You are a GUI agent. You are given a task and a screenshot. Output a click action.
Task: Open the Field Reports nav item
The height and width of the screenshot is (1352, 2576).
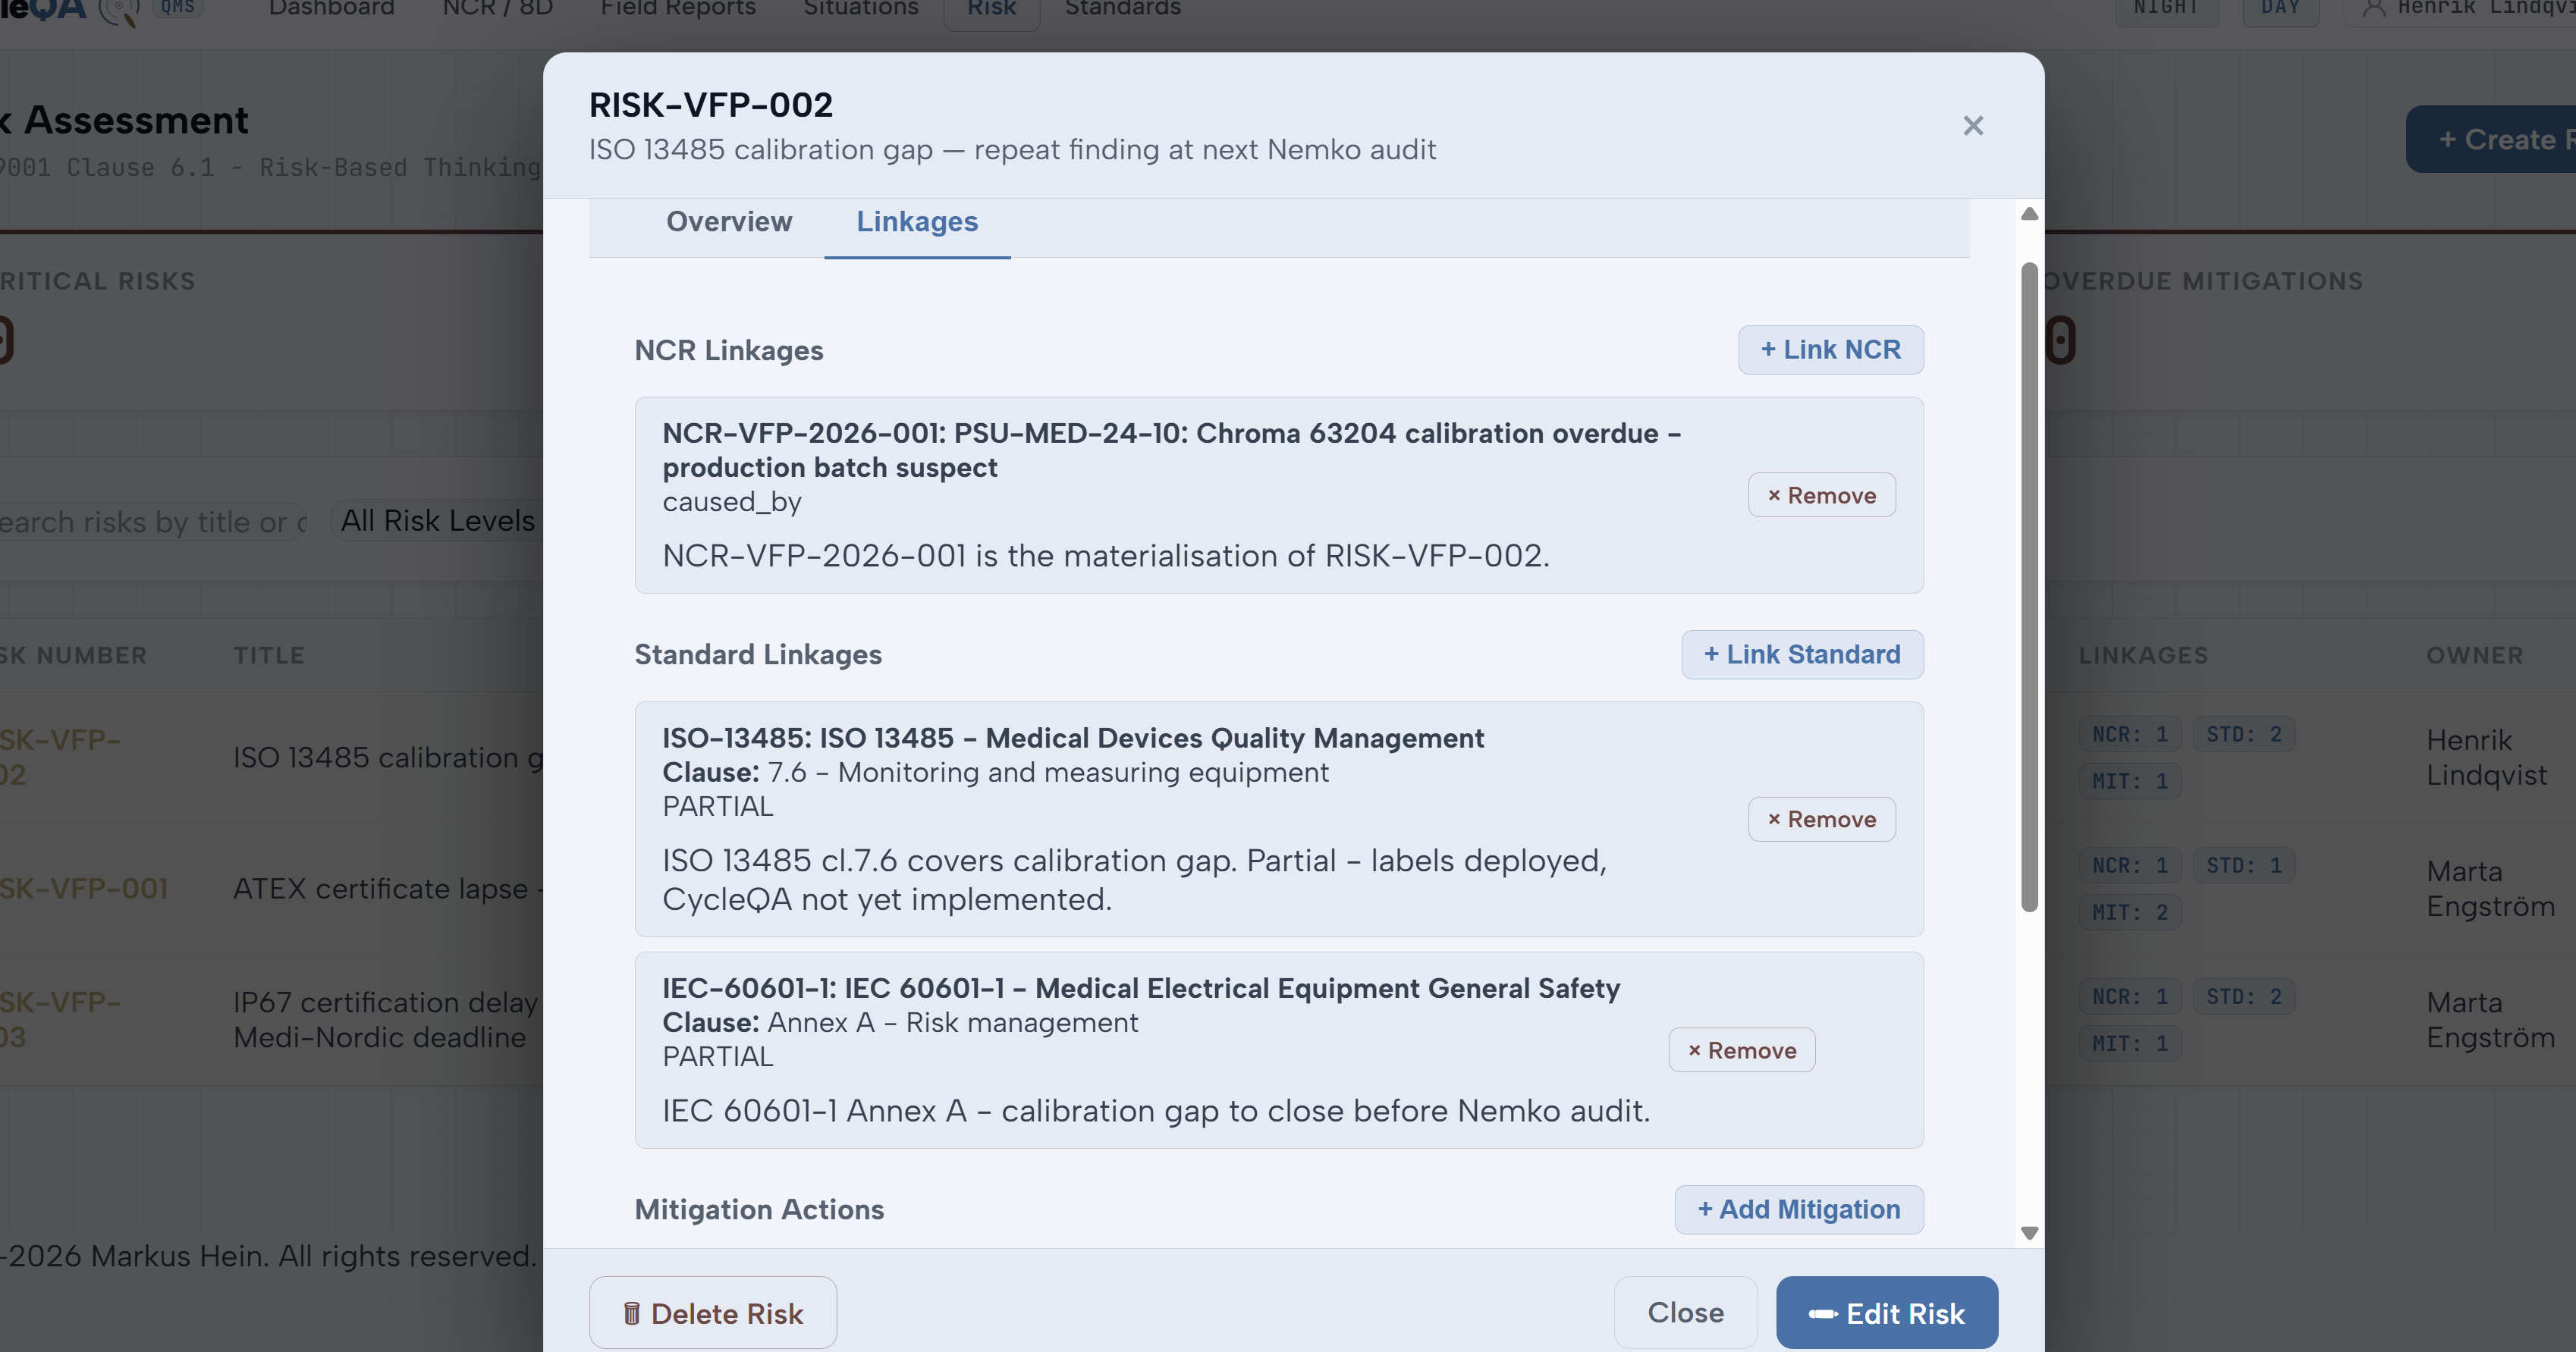[x=678, y=9]
